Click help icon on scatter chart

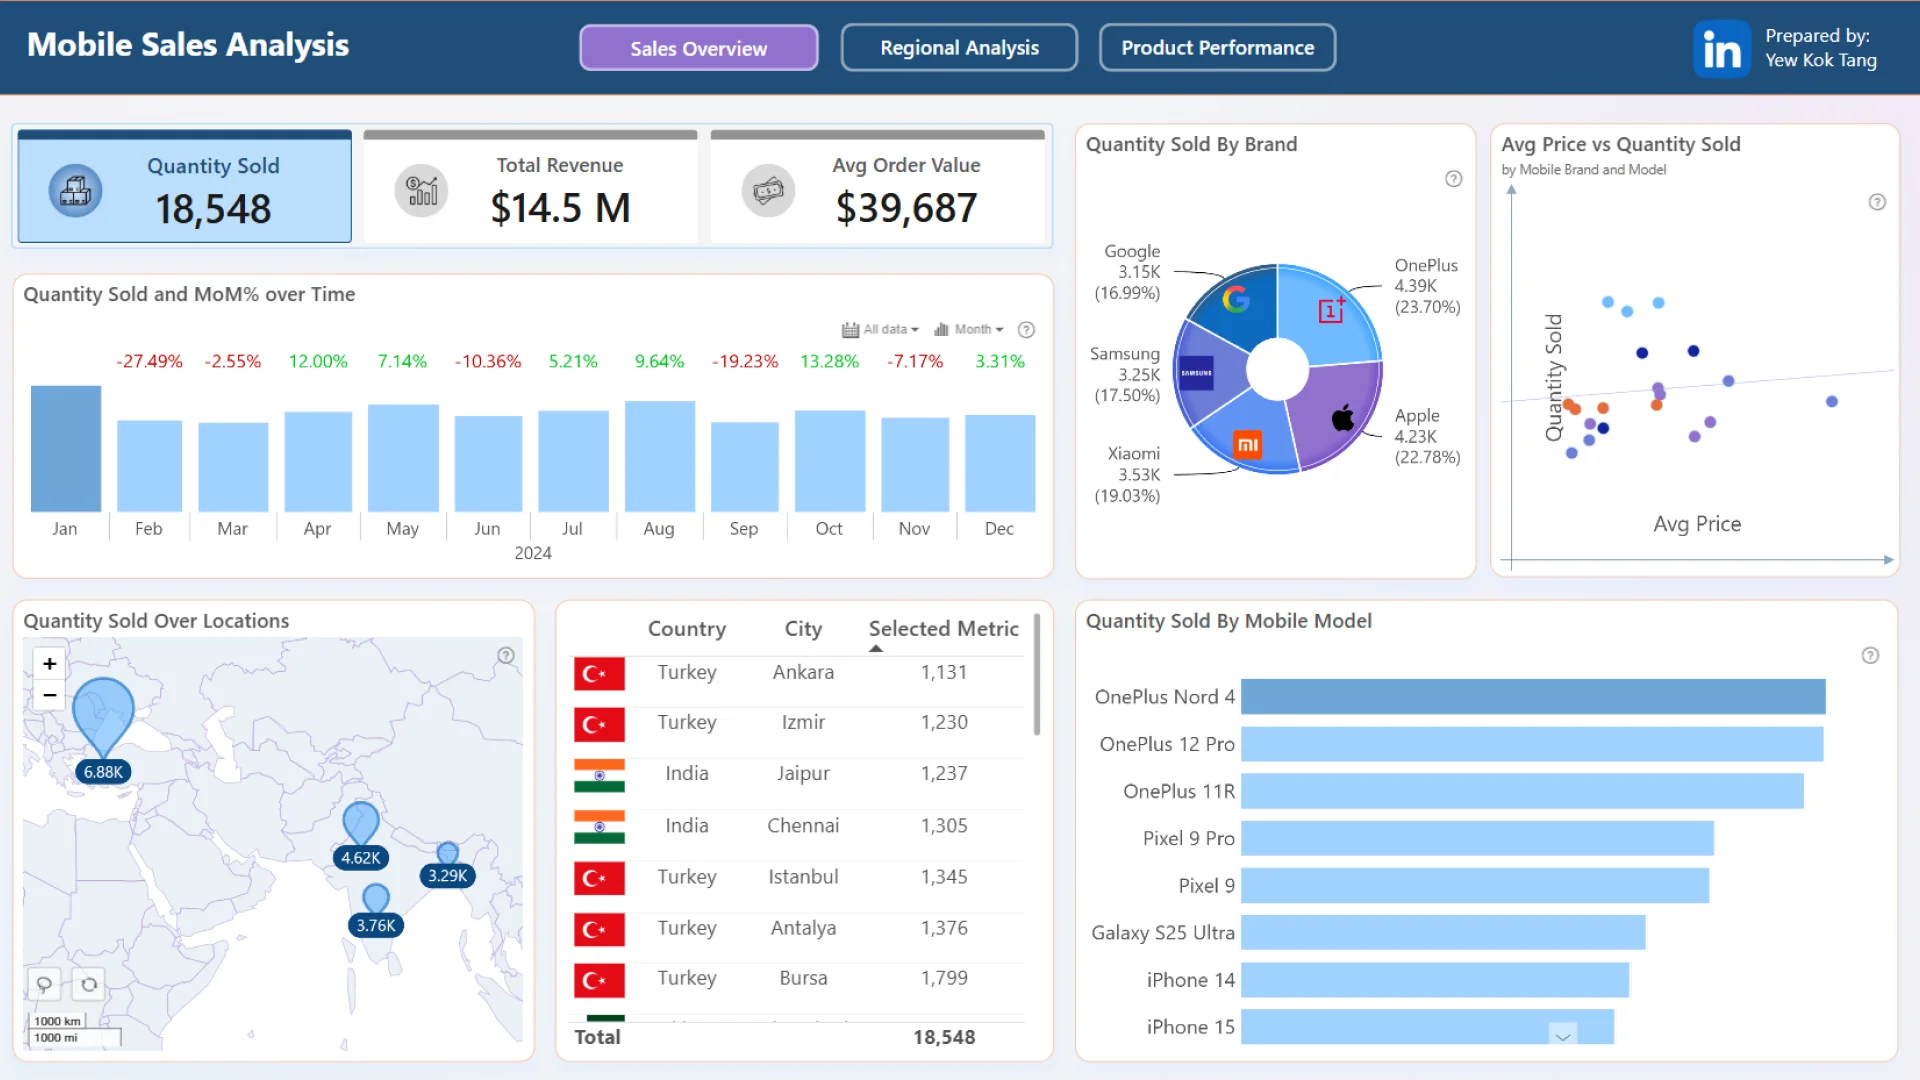(x=1877, y=202)
